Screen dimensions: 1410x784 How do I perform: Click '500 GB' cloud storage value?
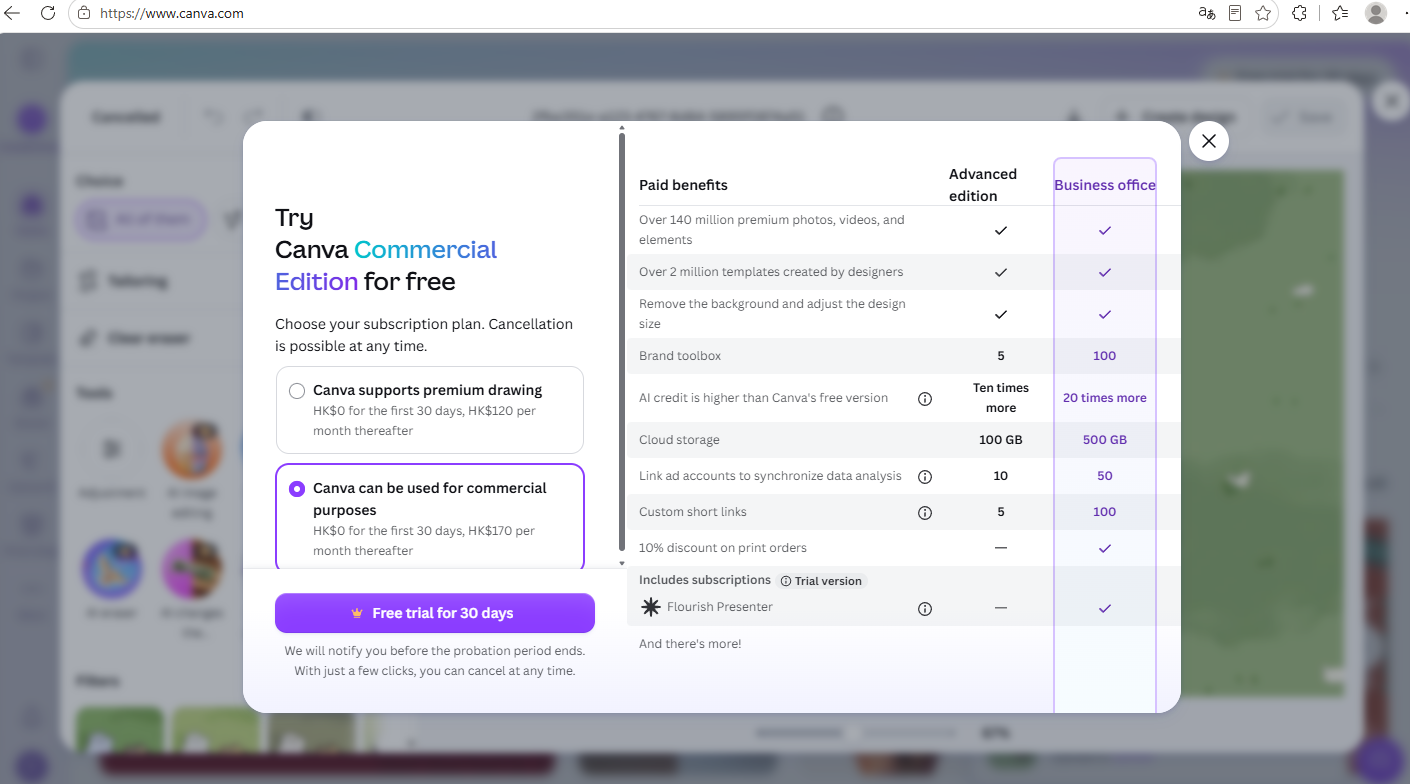[1105, 440]
